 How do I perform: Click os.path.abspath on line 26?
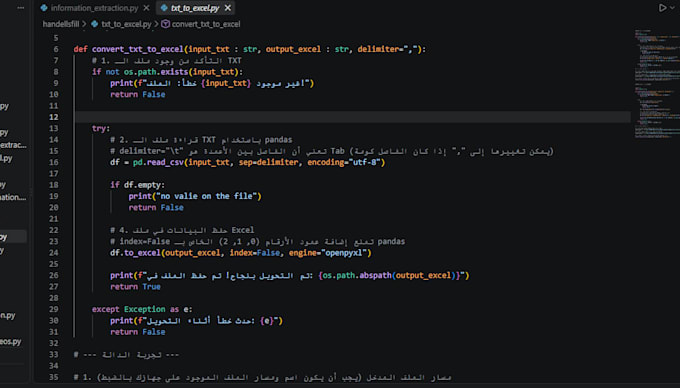click(x=357, y=276)
